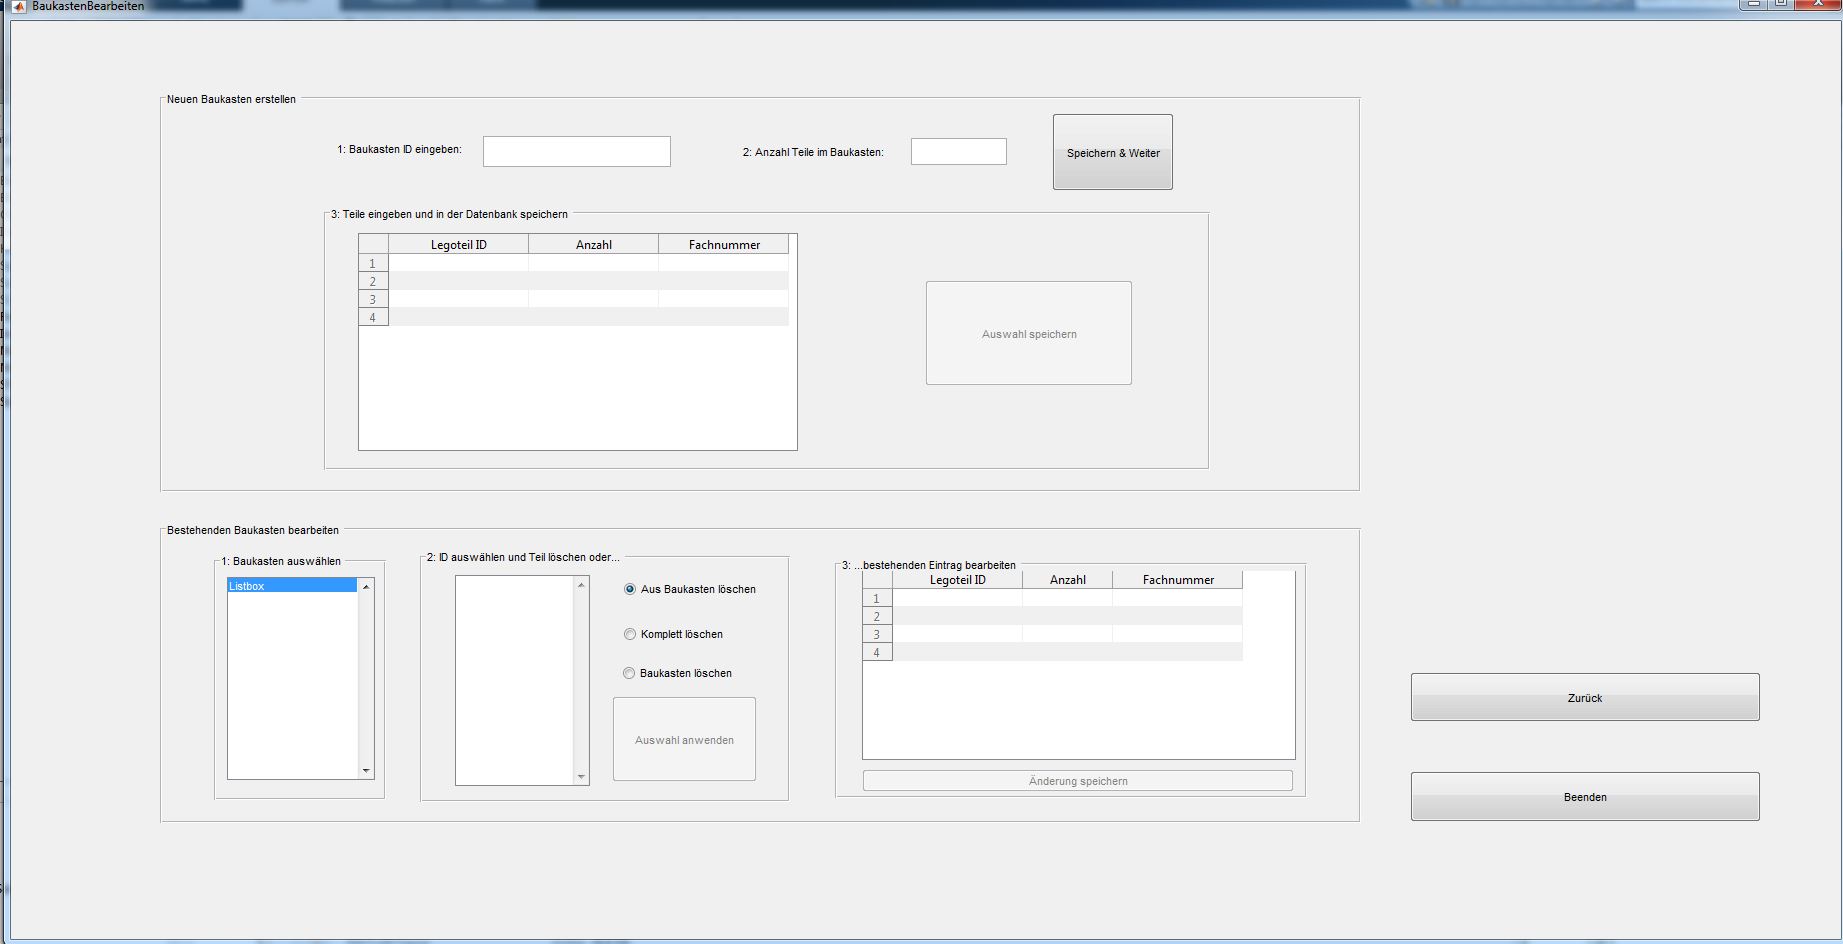Select 'Komplett löschen' radio option
1843x944 pixels.
[x=630, y=634]
